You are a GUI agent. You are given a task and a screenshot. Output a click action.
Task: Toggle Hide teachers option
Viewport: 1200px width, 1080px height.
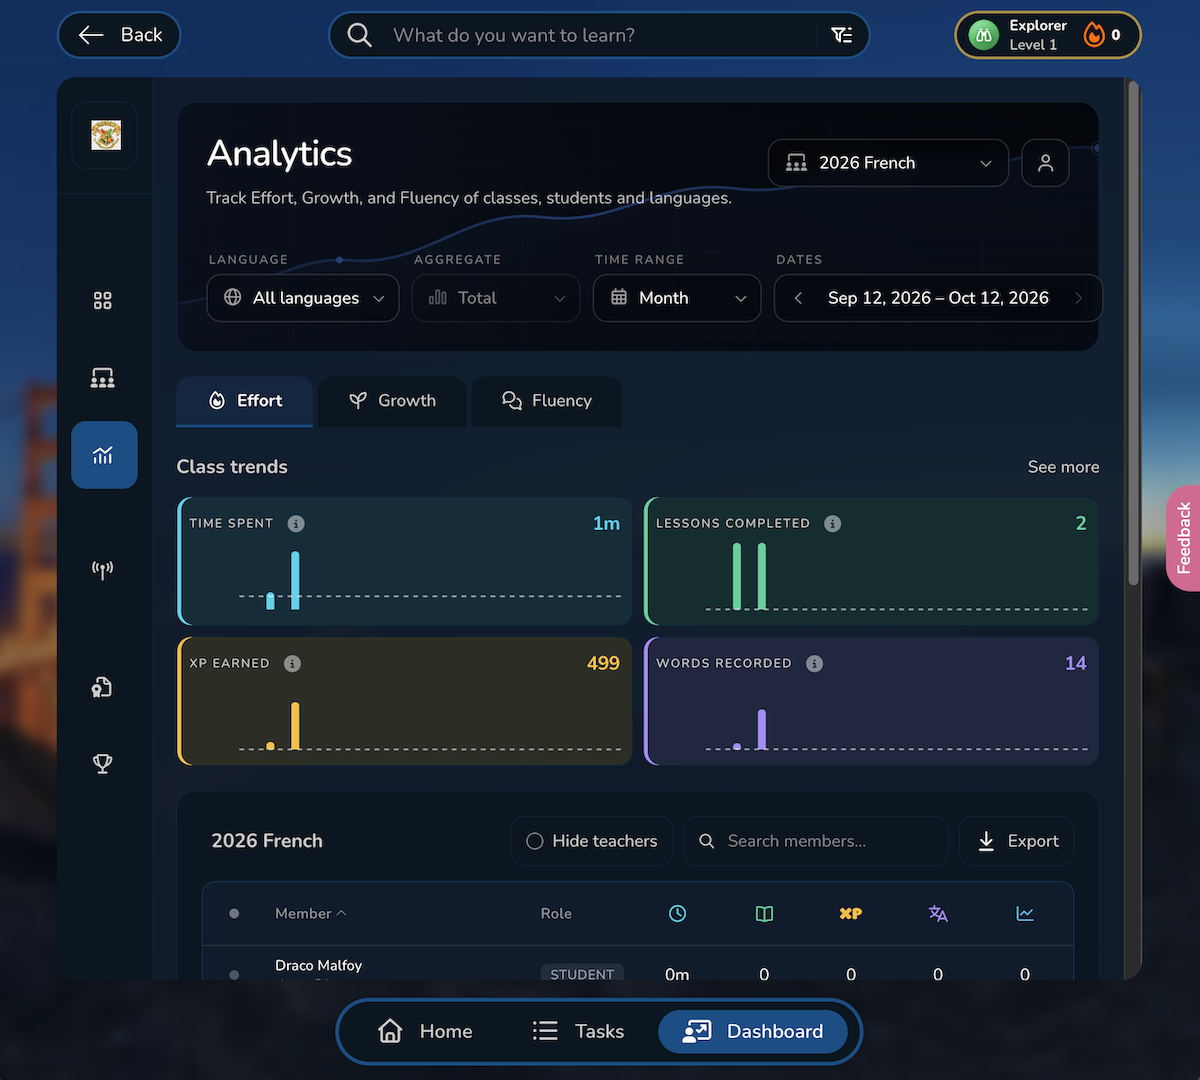pyautogui.click(x=592, y=841)
